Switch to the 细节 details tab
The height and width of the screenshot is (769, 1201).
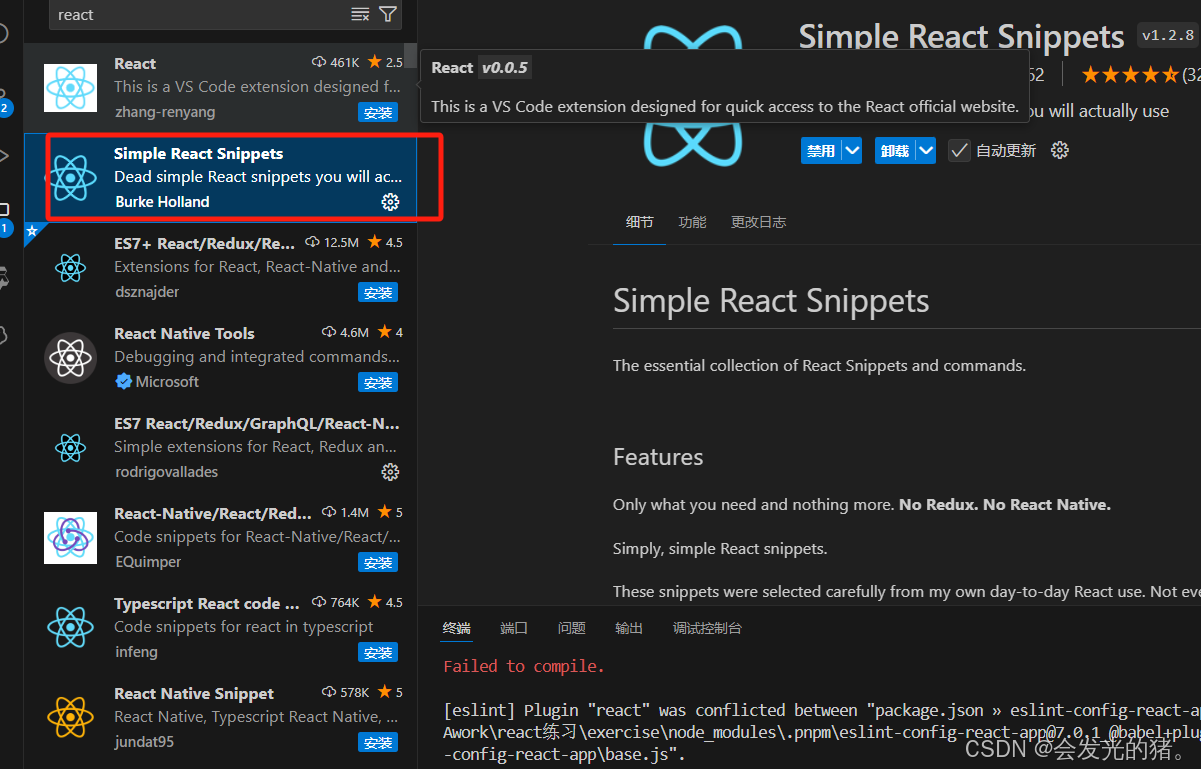pos(640,222)
